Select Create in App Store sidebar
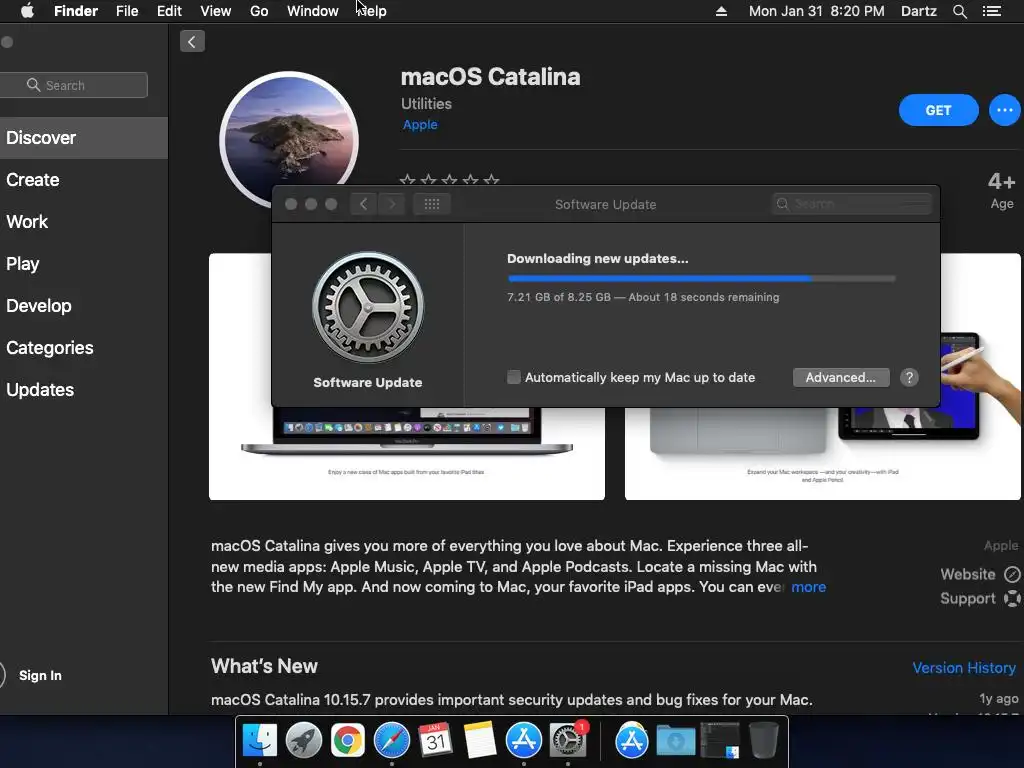 [84, 180]
